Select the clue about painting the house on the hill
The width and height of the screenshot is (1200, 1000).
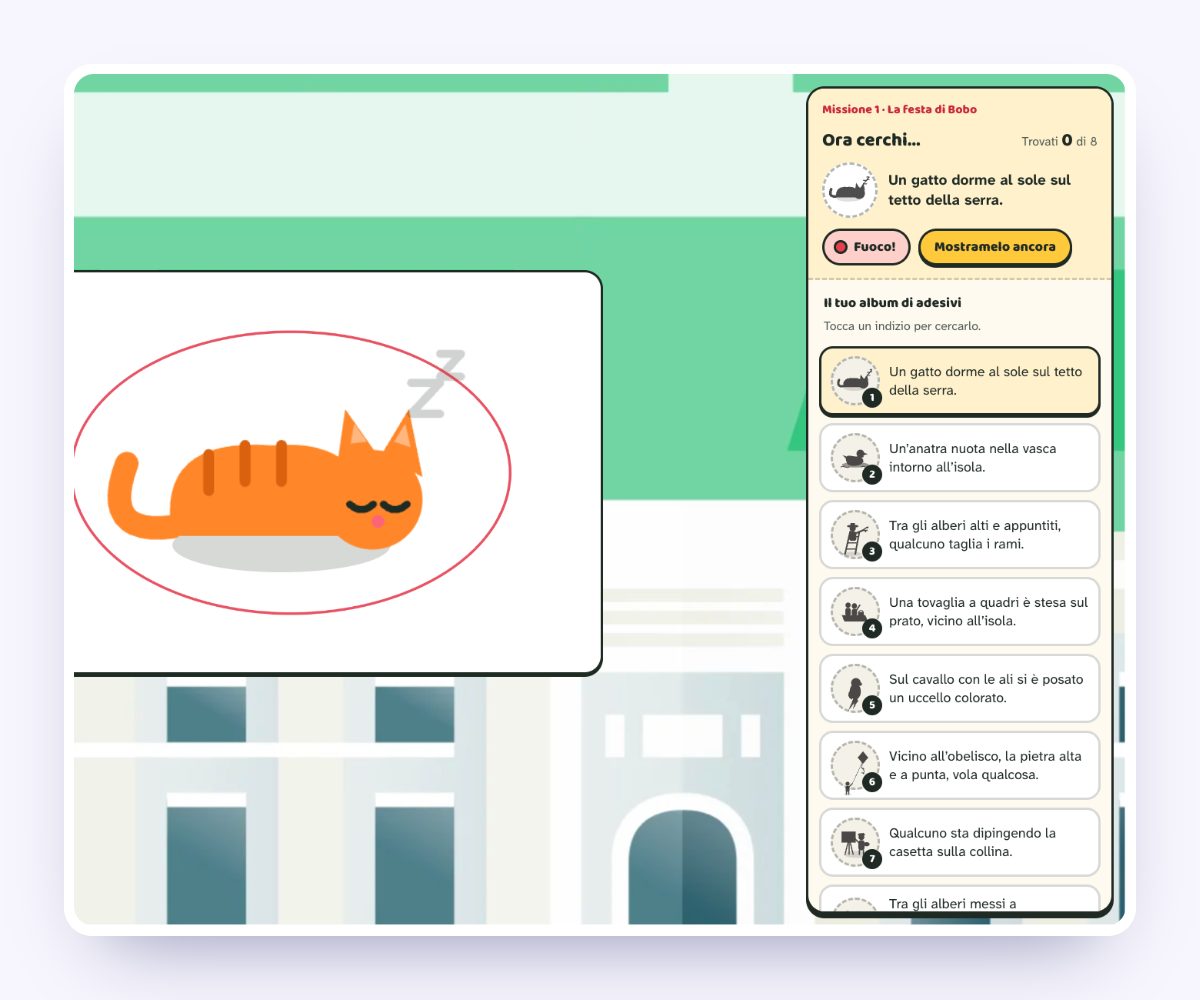(x=960, y=843)
